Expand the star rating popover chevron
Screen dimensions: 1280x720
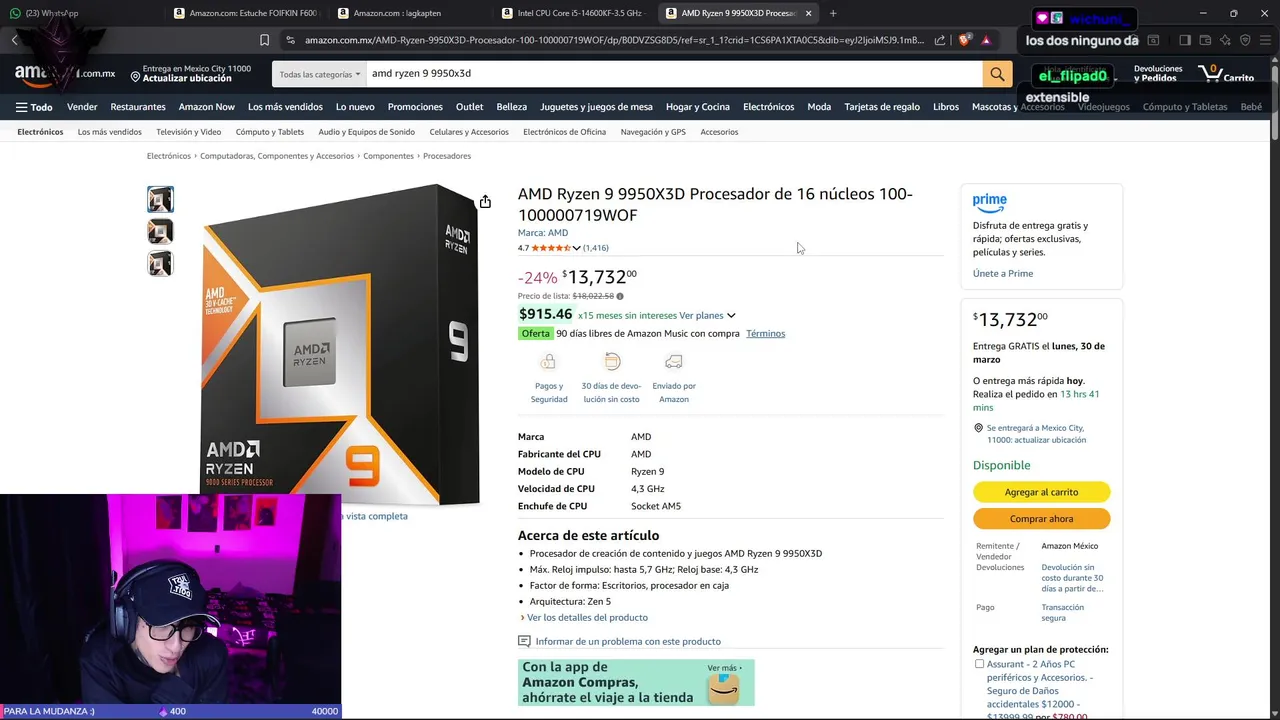click(576, 248)
